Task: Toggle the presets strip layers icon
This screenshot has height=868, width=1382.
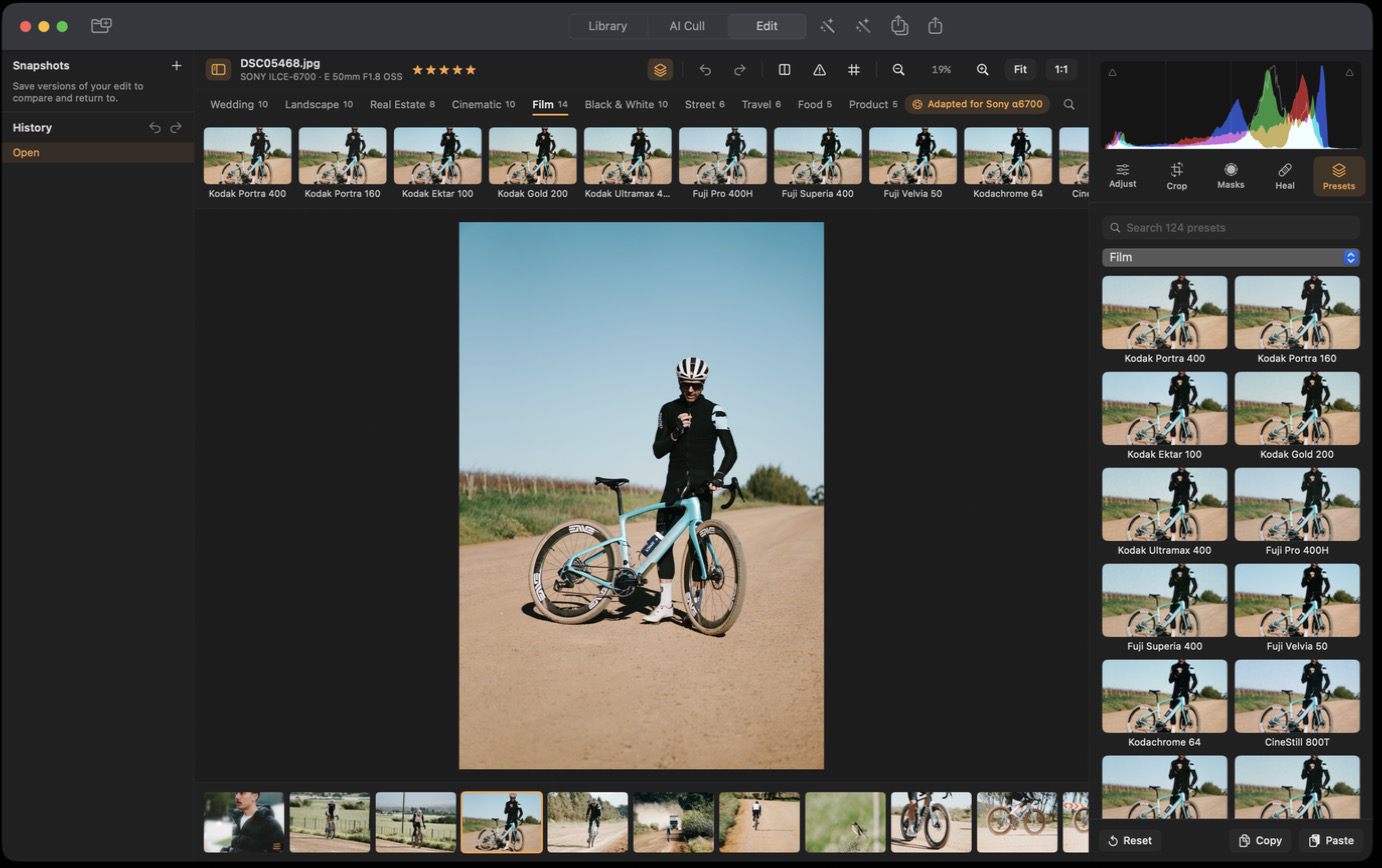Action: point(660,69)
